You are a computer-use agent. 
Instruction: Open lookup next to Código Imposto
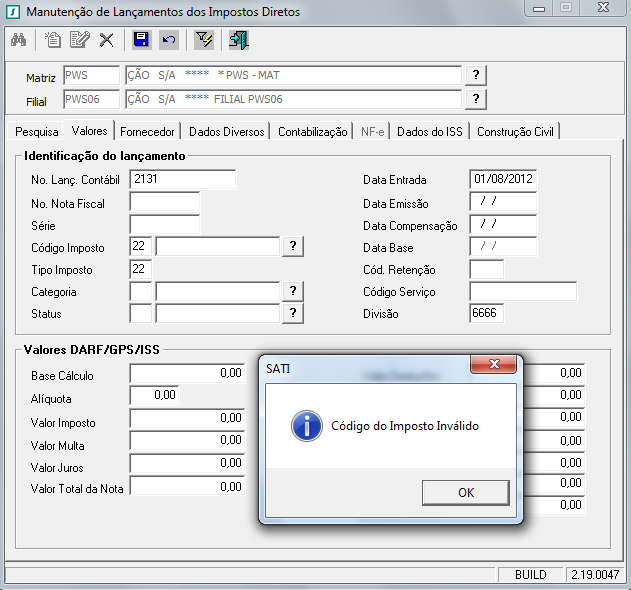(x=293, y=246)
